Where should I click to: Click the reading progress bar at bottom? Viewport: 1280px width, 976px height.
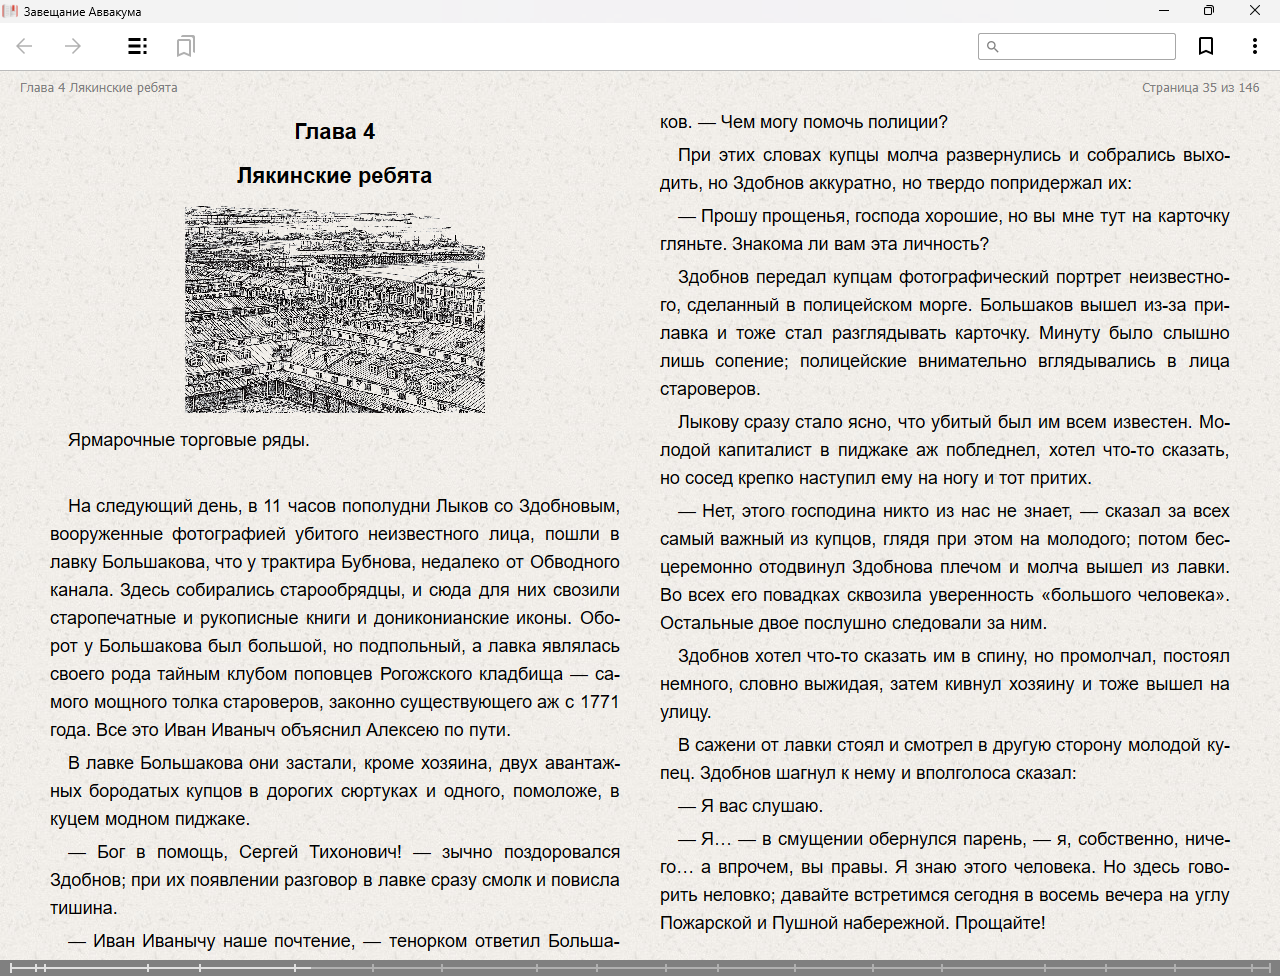click(x=640, y=968)
